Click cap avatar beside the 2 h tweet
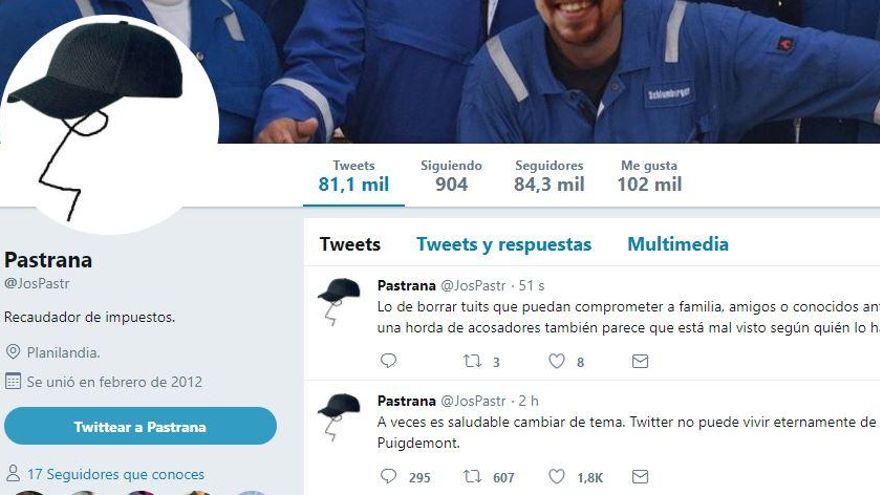The width and height of the screenshot is (880, 495). click(339, 416)
